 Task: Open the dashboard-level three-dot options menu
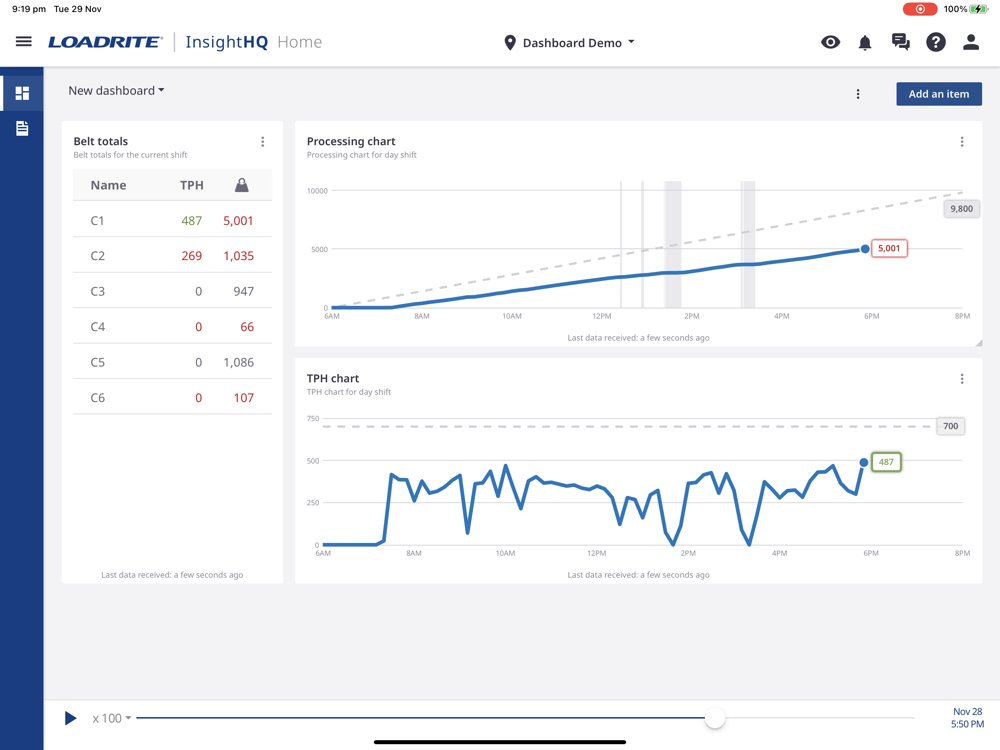pyautogui.click(x=858, y=94)
